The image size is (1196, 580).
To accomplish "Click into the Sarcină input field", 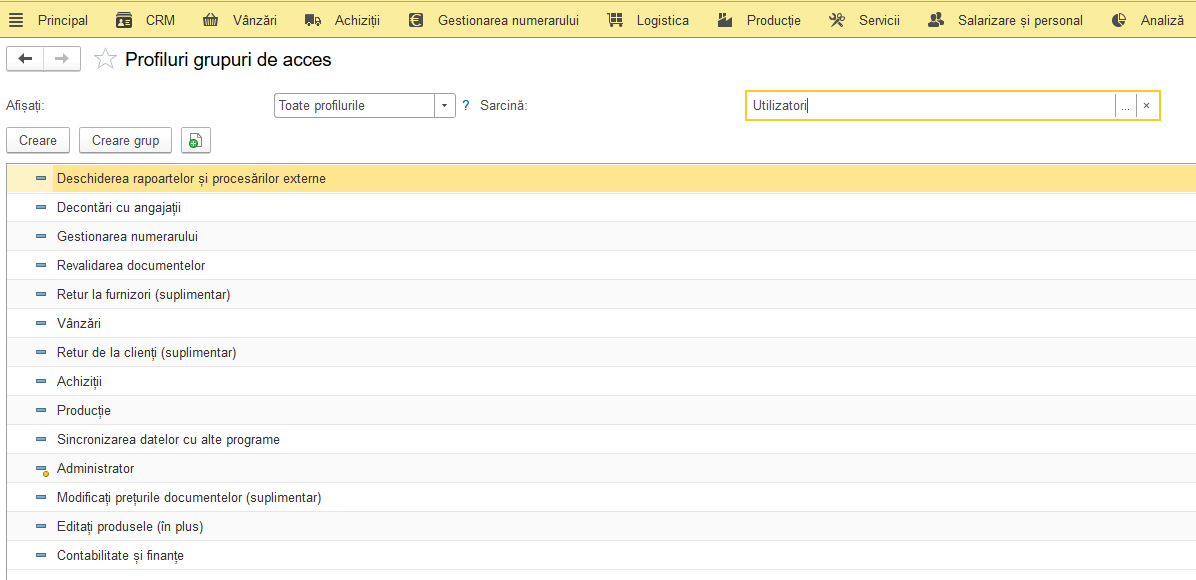I will 930,105.
